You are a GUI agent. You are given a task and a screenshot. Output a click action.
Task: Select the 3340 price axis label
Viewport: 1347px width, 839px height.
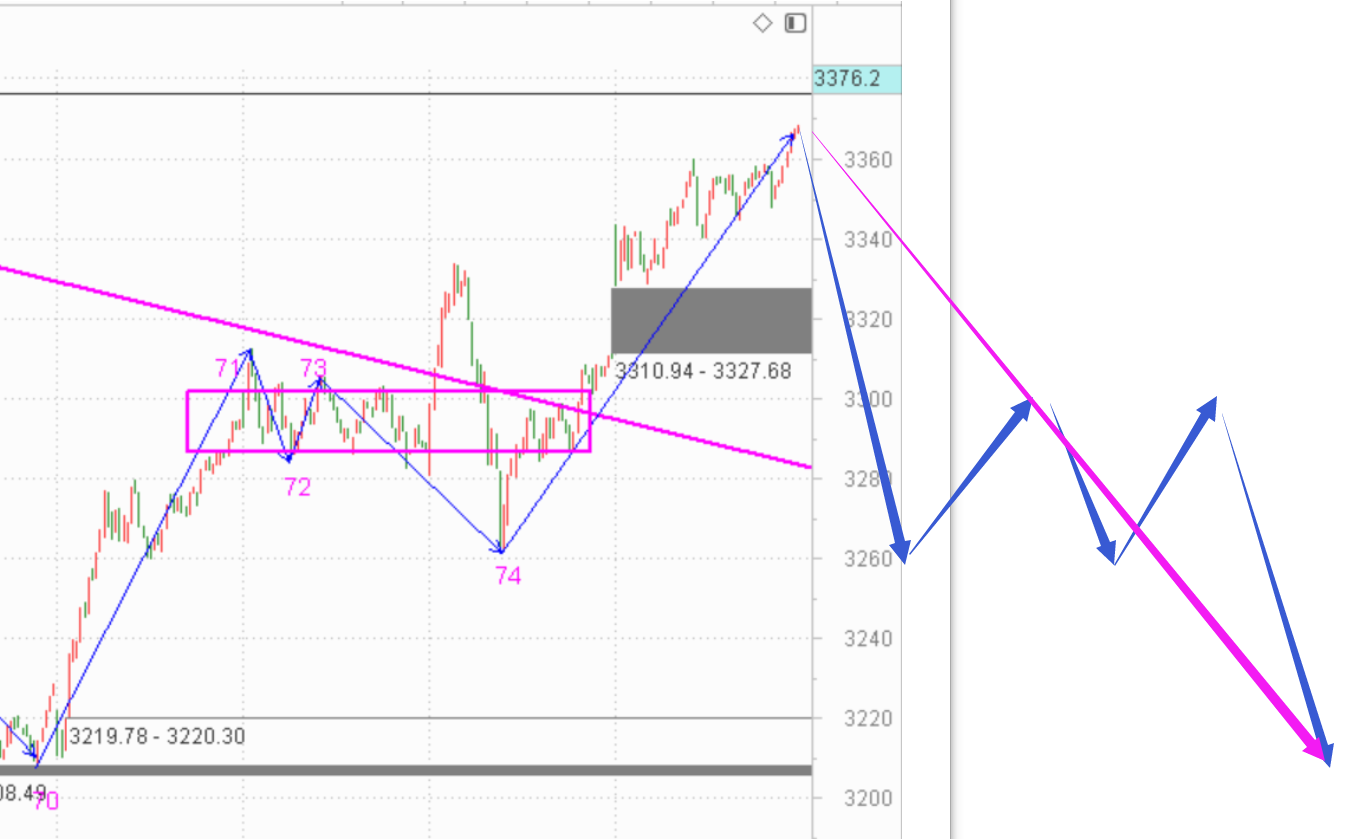point(868,240)
